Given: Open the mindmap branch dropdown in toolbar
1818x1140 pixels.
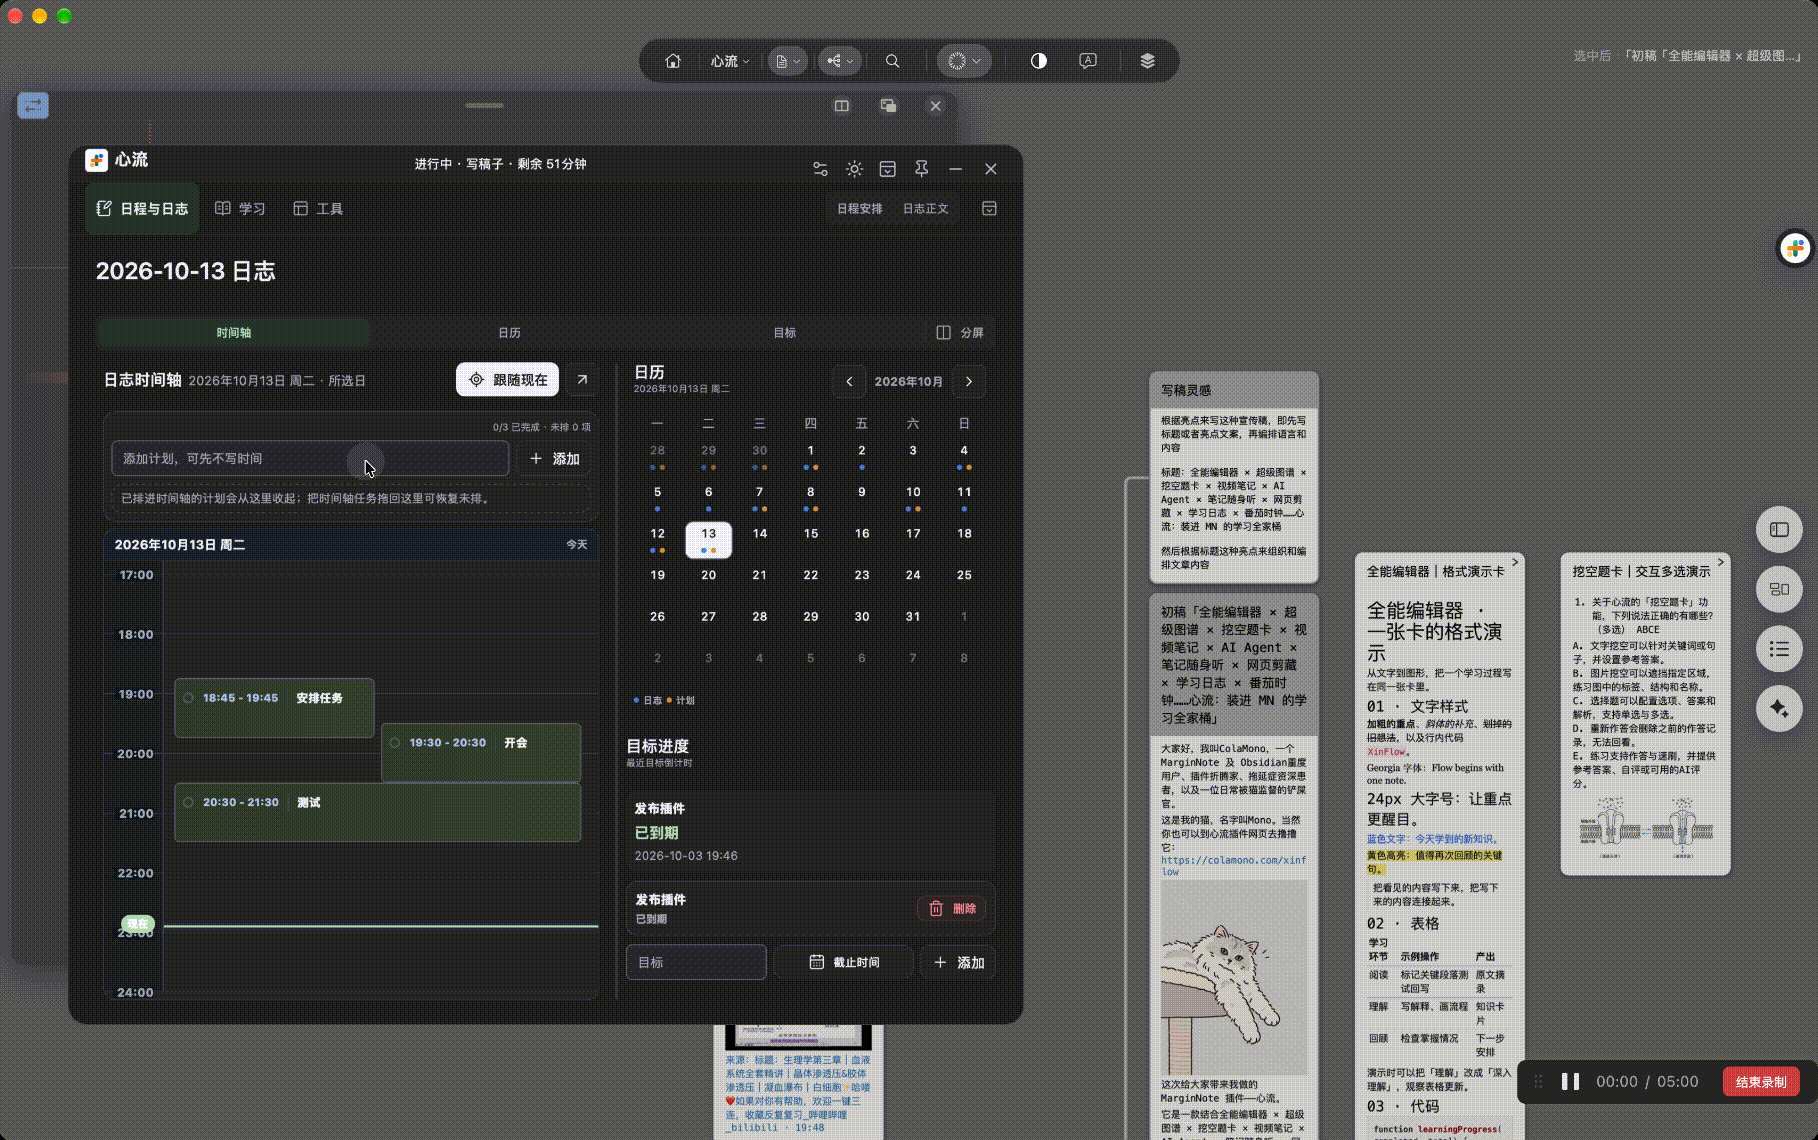Looking at the screenshot, I should [839, 61].
